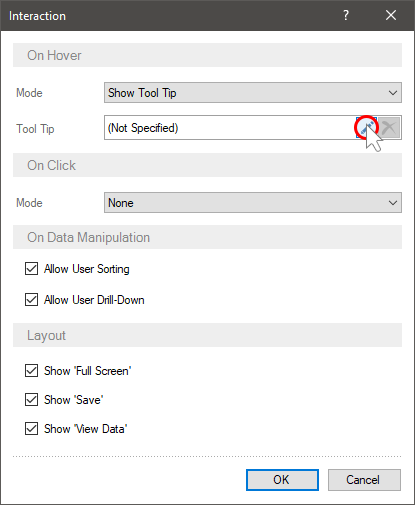
Task: Click the On Click section header
Action: pos(207,165)
